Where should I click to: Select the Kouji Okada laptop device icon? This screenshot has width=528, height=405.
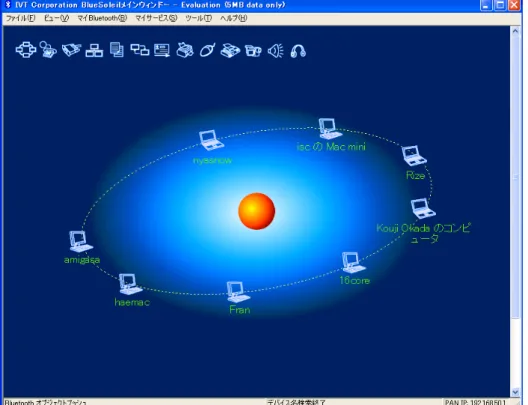click(423, 208)
